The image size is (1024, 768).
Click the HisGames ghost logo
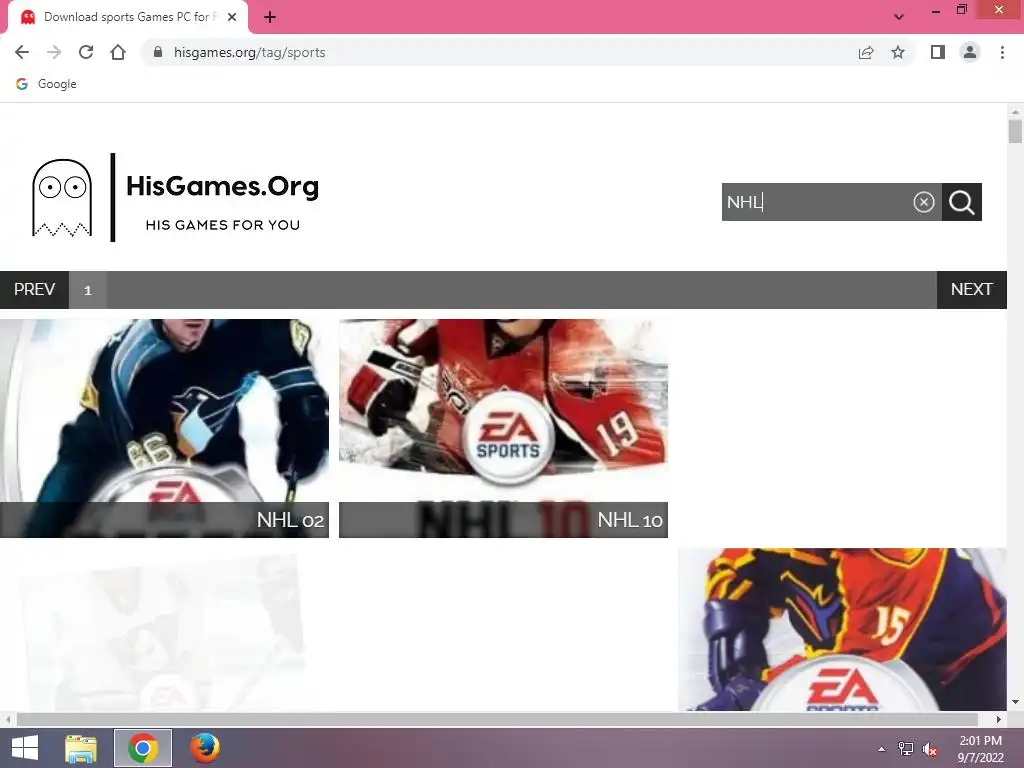click(62, 197)
